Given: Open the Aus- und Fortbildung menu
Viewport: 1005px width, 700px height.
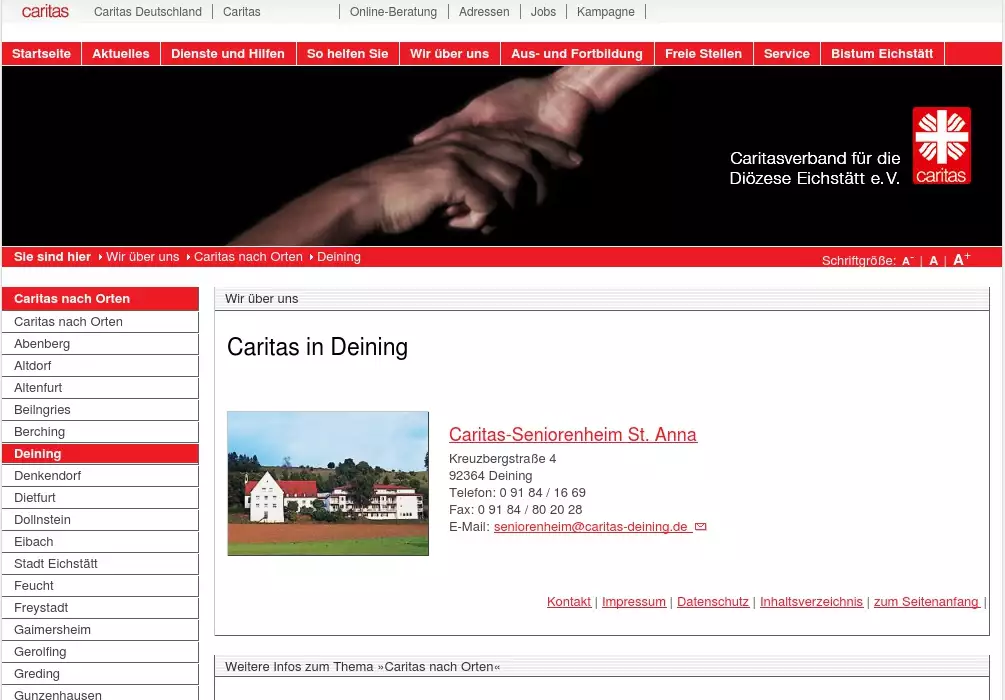Looking at the screenshot, I should point(576,54).
